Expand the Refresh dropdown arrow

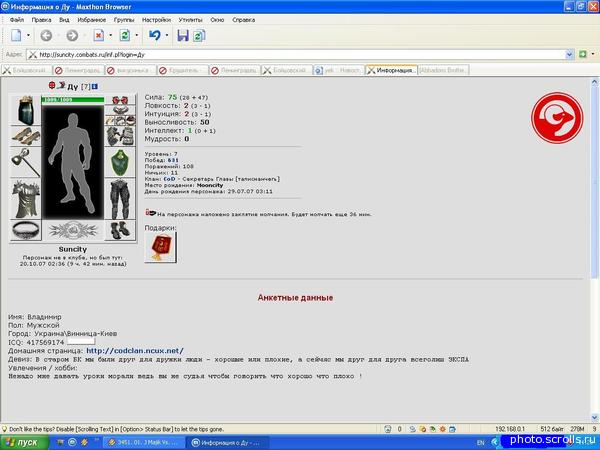137,36
